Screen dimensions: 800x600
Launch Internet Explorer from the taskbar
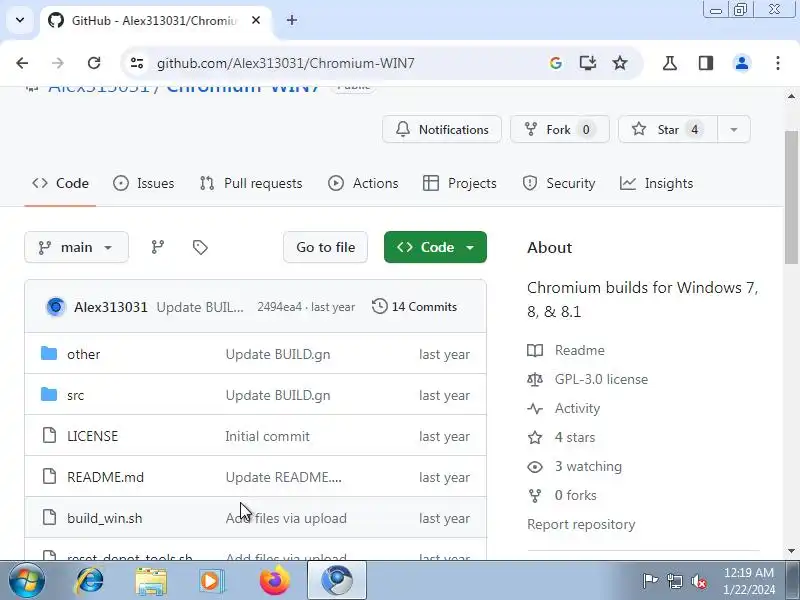click(90, 581)
